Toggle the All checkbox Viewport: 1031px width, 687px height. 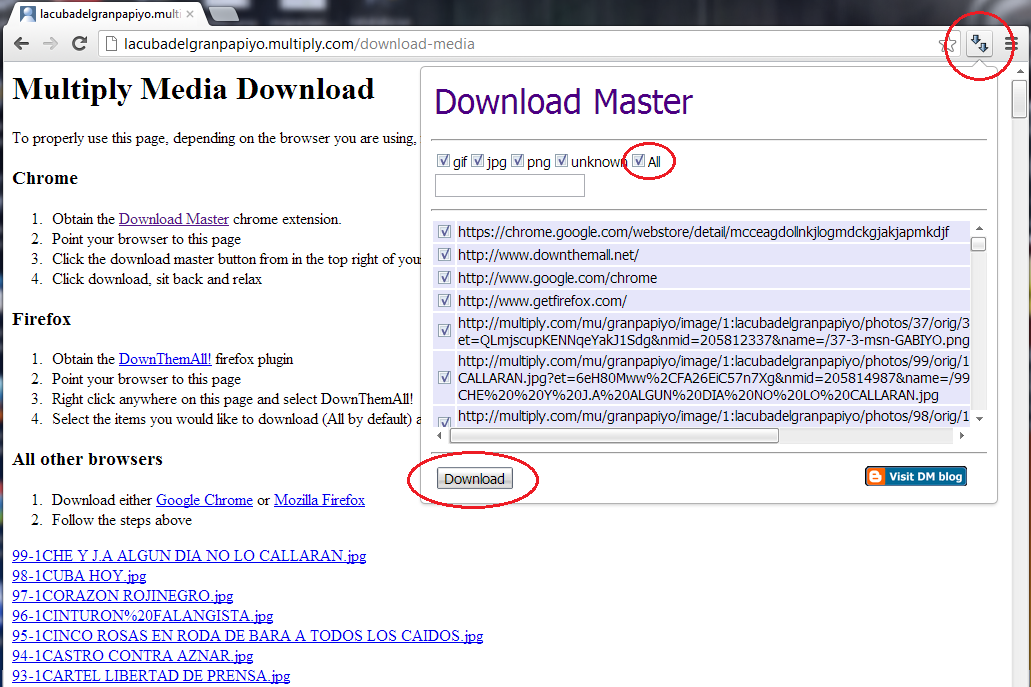(x=638, y=160)
